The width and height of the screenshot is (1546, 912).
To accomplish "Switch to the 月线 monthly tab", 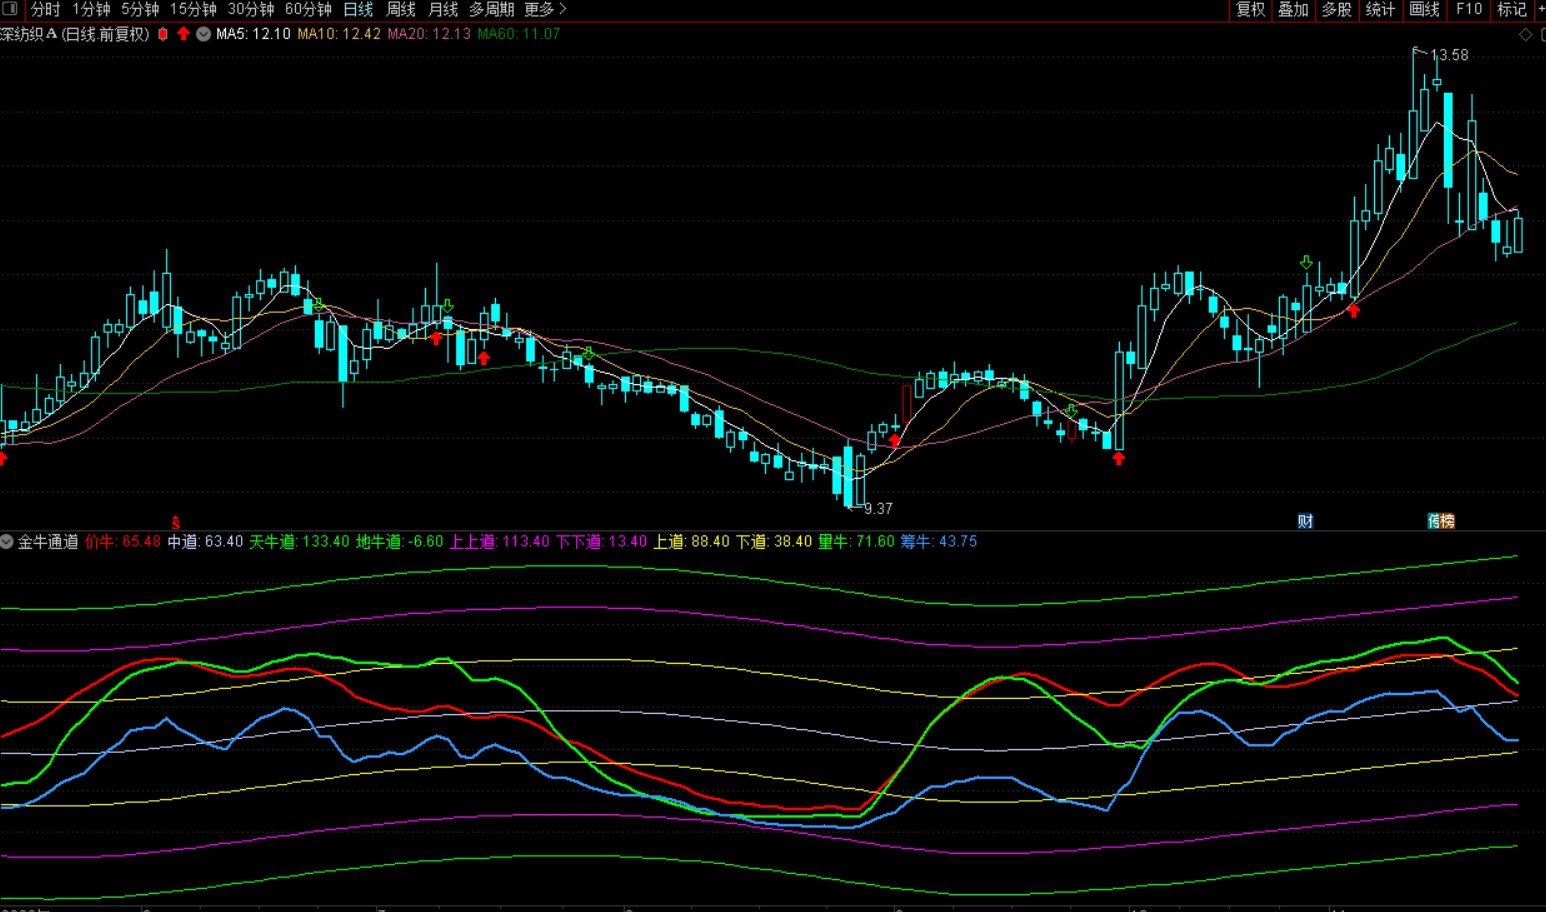I will [x=443, y=9].
